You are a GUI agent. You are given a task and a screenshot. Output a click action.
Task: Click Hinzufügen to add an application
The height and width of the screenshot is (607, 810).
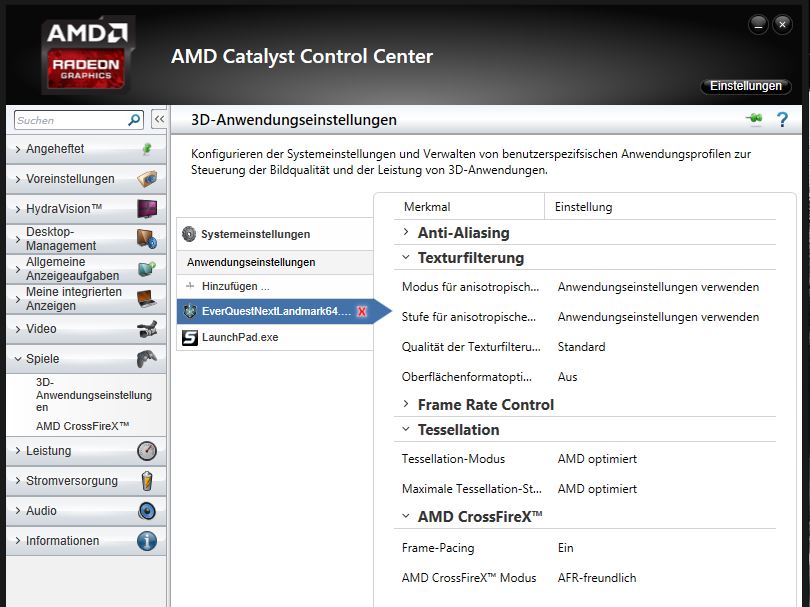[x=274, y=286]
